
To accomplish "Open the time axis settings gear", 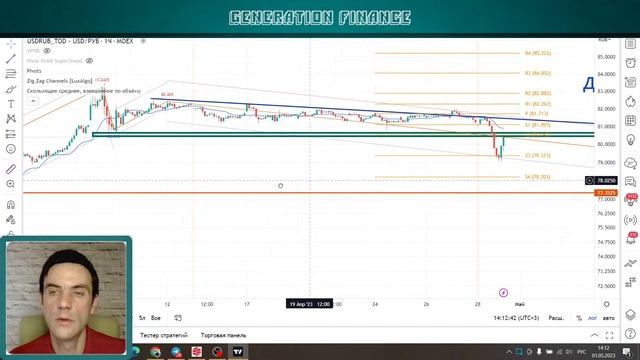I will [607, 304].
